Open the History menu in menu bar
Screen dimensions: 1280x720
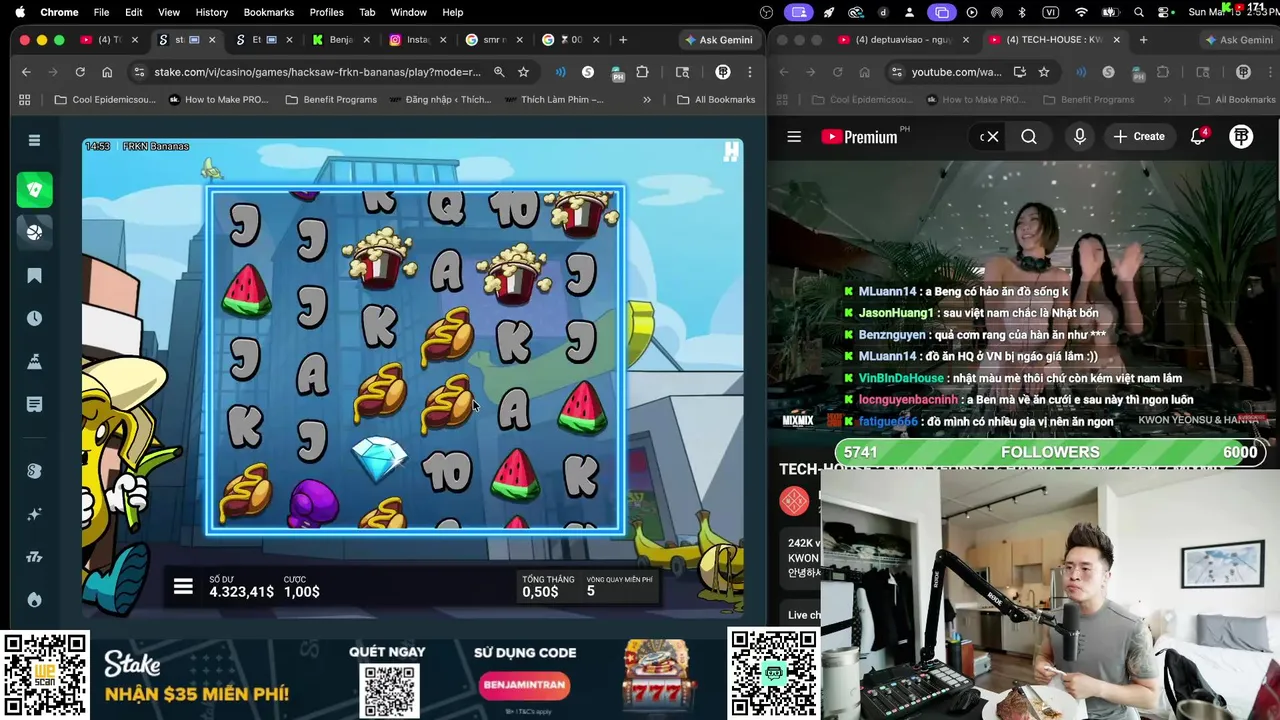[211, 12]
